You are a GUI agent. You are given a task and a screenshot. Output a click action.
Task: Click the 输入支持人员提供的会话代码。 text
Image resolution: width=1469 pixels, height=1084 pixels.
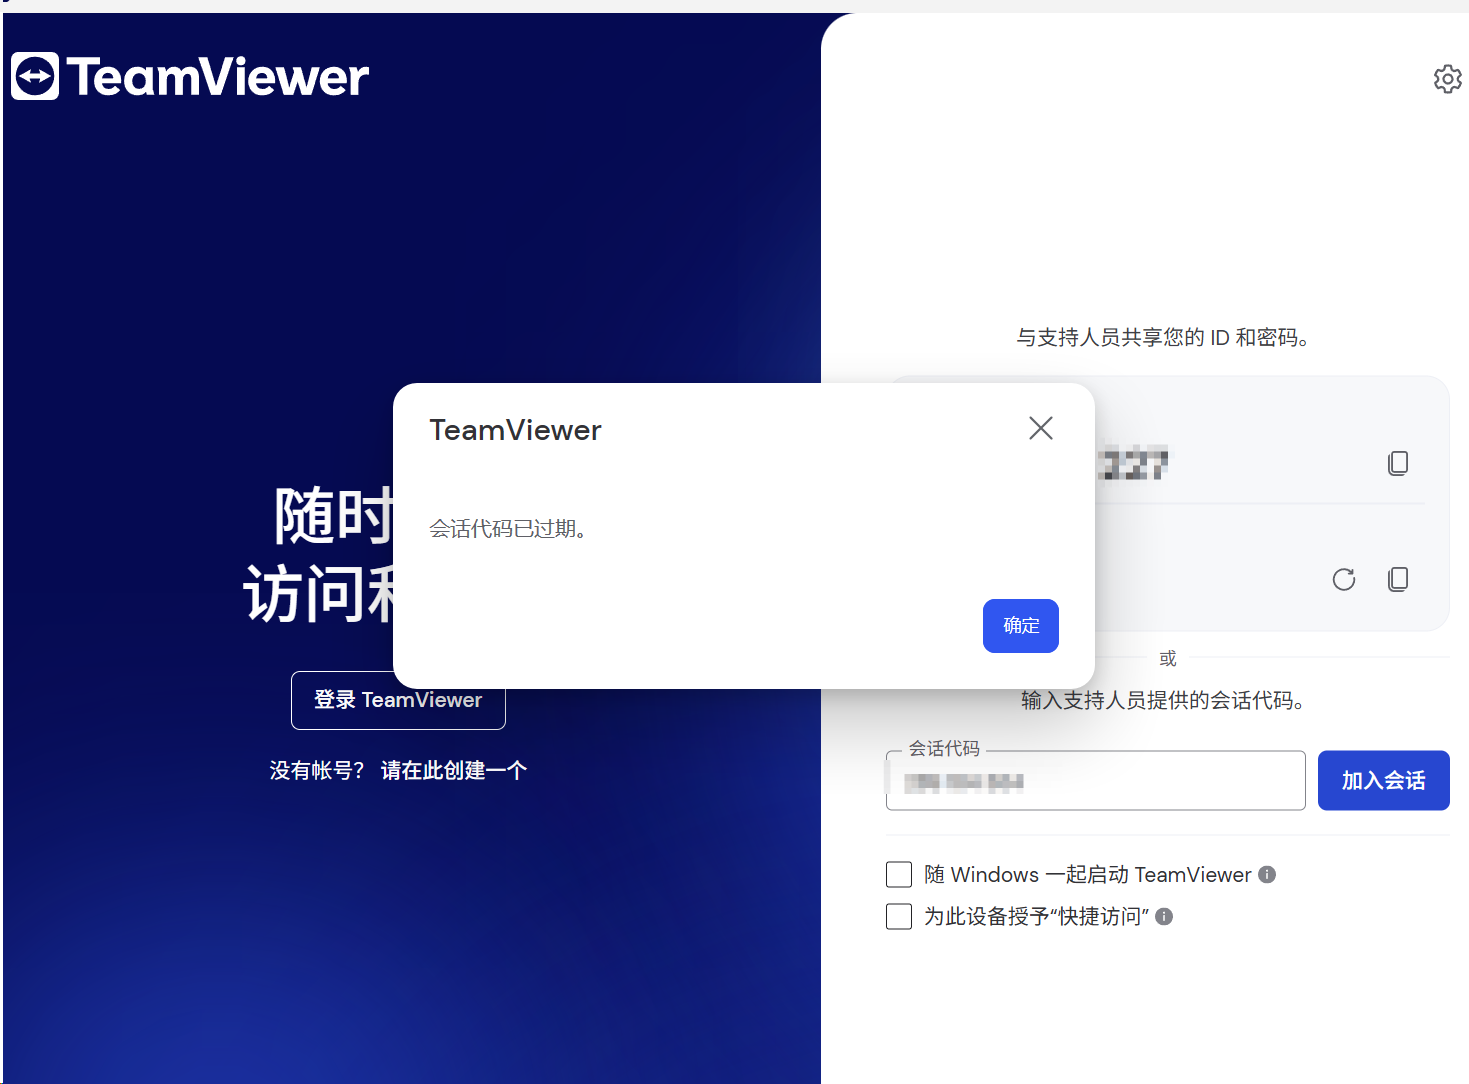coord(1163,701)
